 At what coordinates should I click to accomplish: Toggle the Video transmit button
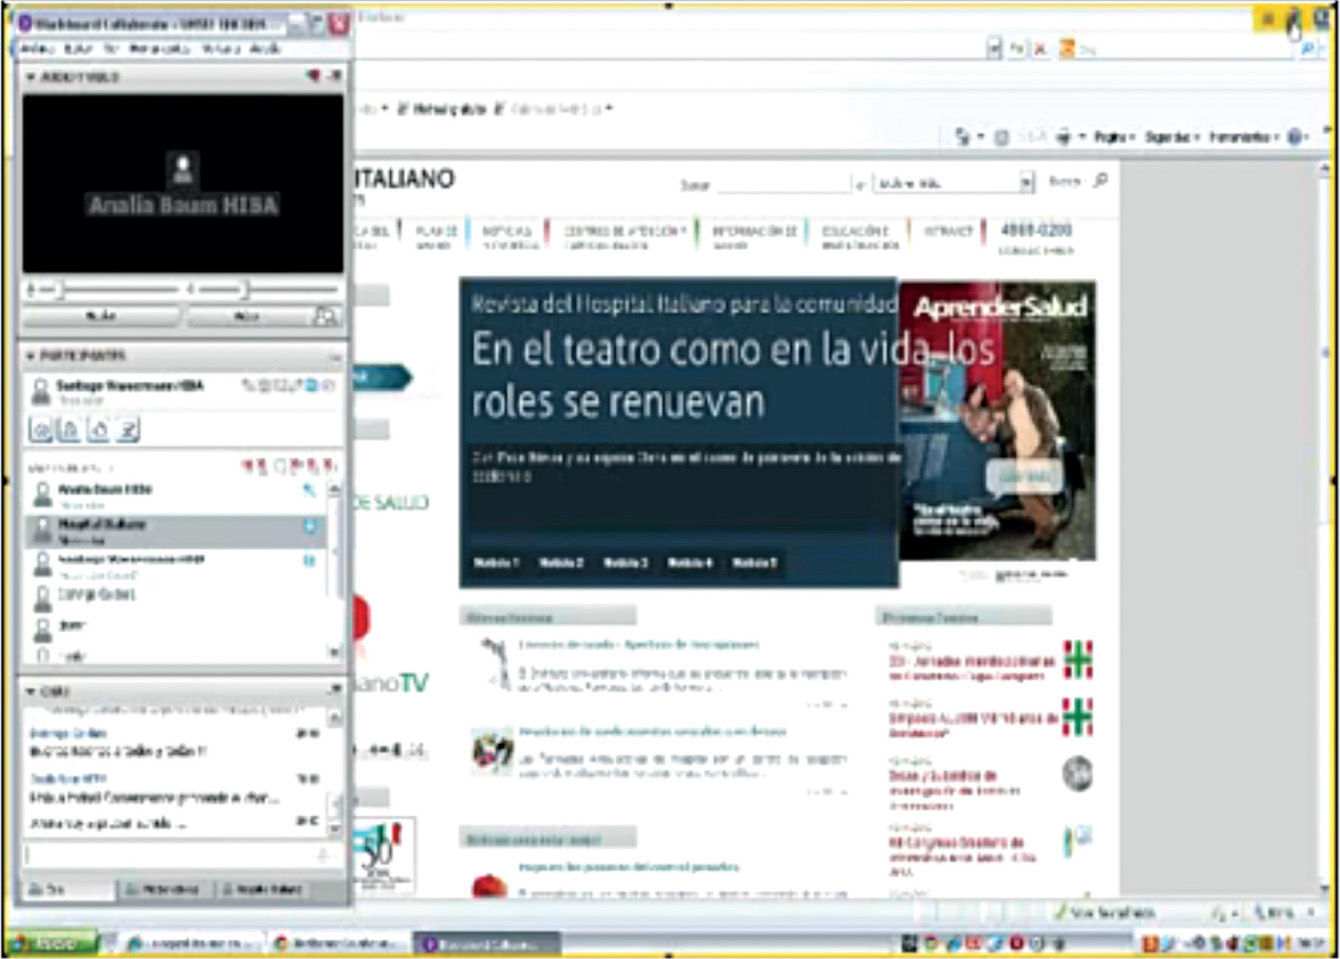(x=246, y=316)
